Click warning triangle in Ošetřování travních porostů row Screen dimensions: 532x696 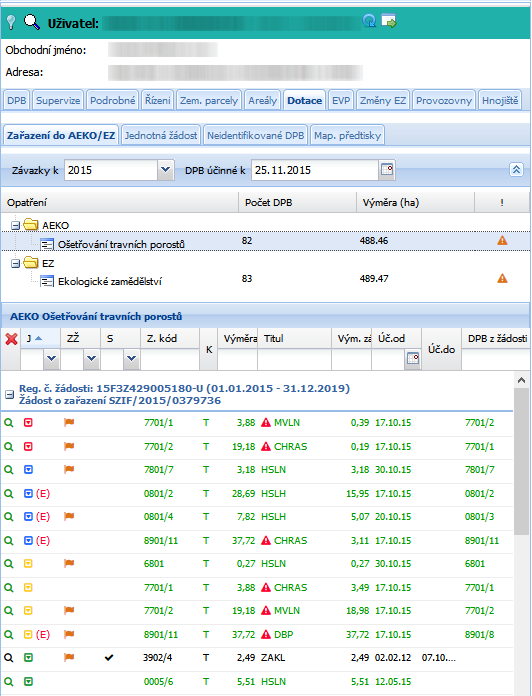point(502,241)
